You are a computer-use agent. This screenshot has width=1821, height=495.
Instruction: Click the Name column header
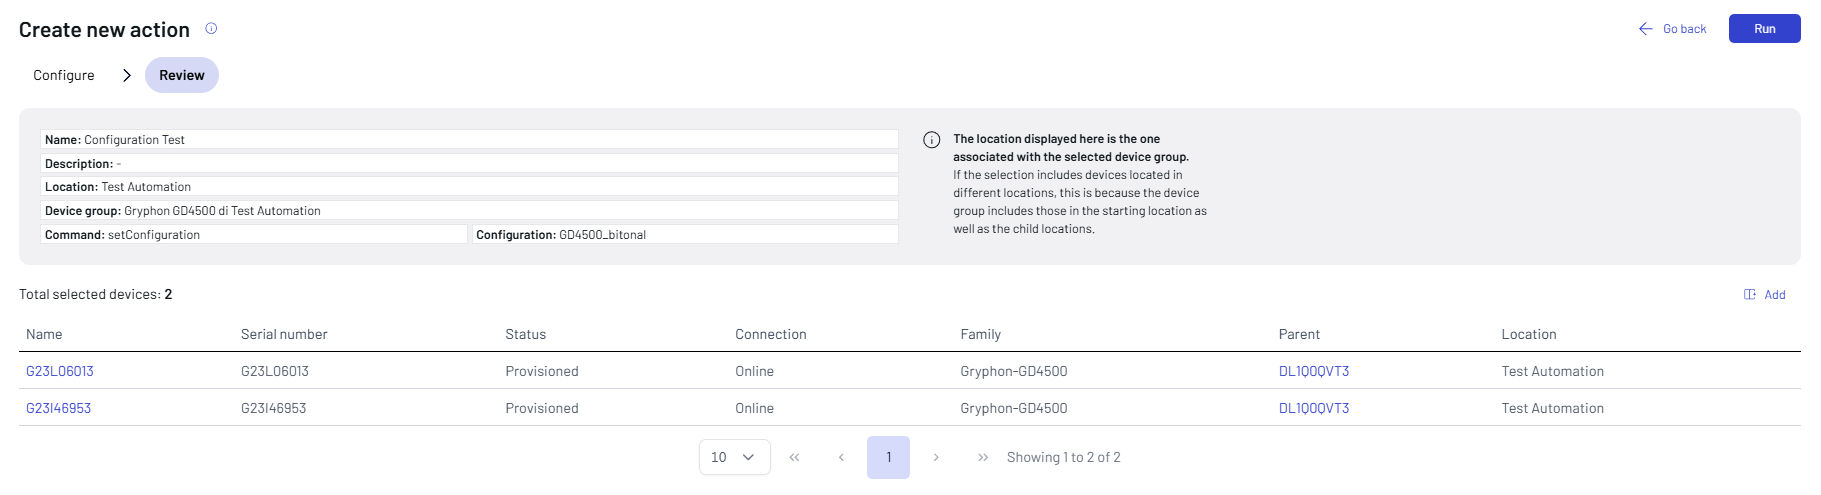coord(44,334)
